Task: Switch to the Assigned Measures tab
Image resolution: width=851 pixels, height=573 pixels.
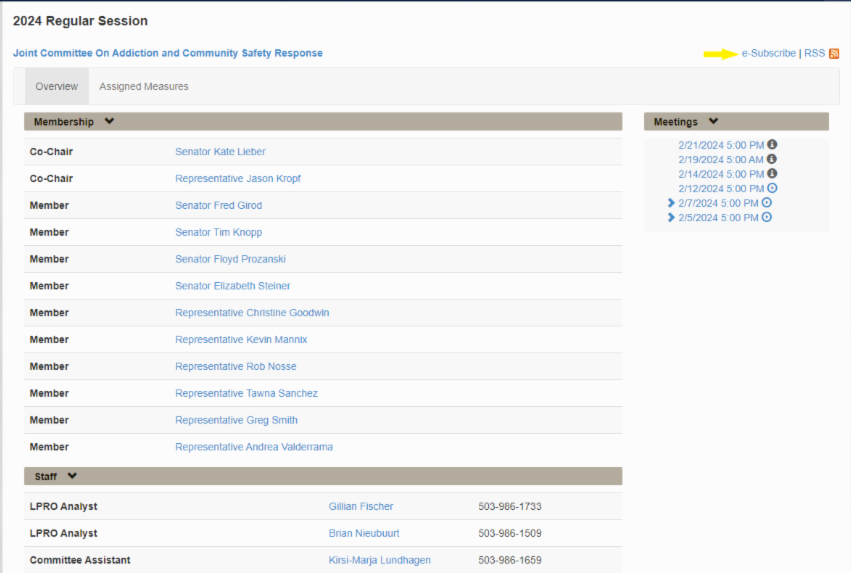Action: (x=144, y=87)
